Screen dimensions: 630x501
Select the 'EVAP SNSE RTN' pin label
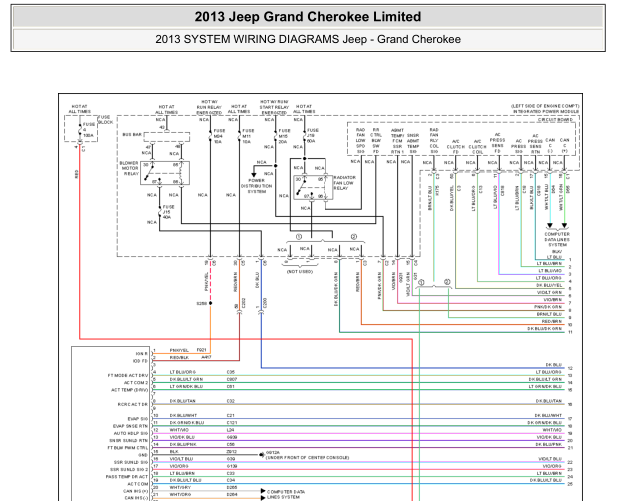[x=130, y=426]
